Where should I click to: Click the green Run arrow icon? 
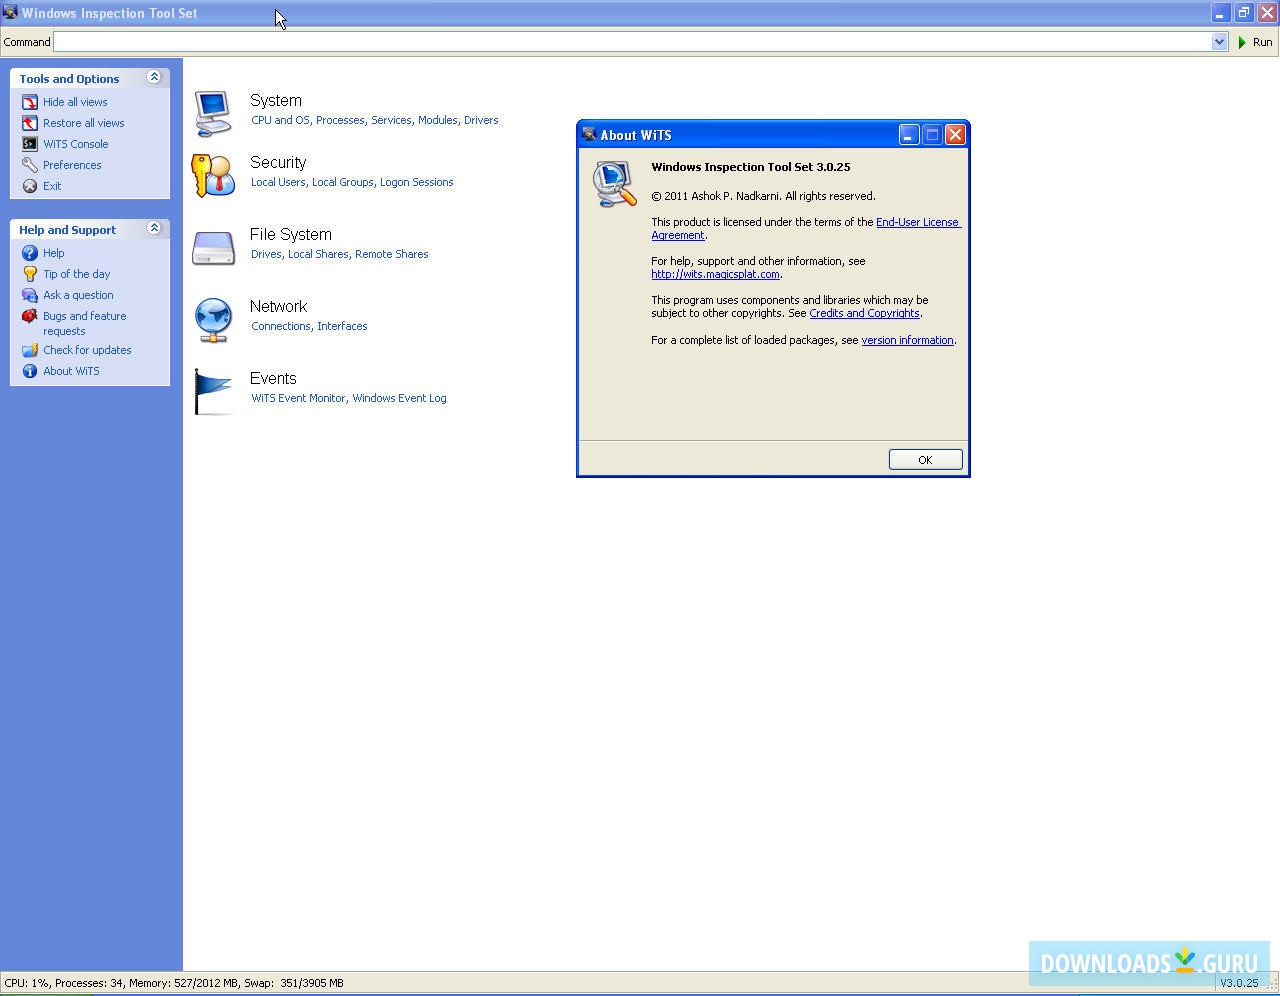click(1242, 42)
